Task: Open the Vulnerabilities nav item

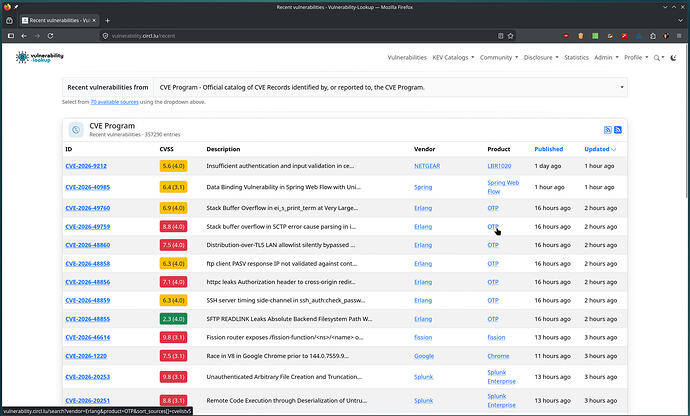Action: pos(407,58)
